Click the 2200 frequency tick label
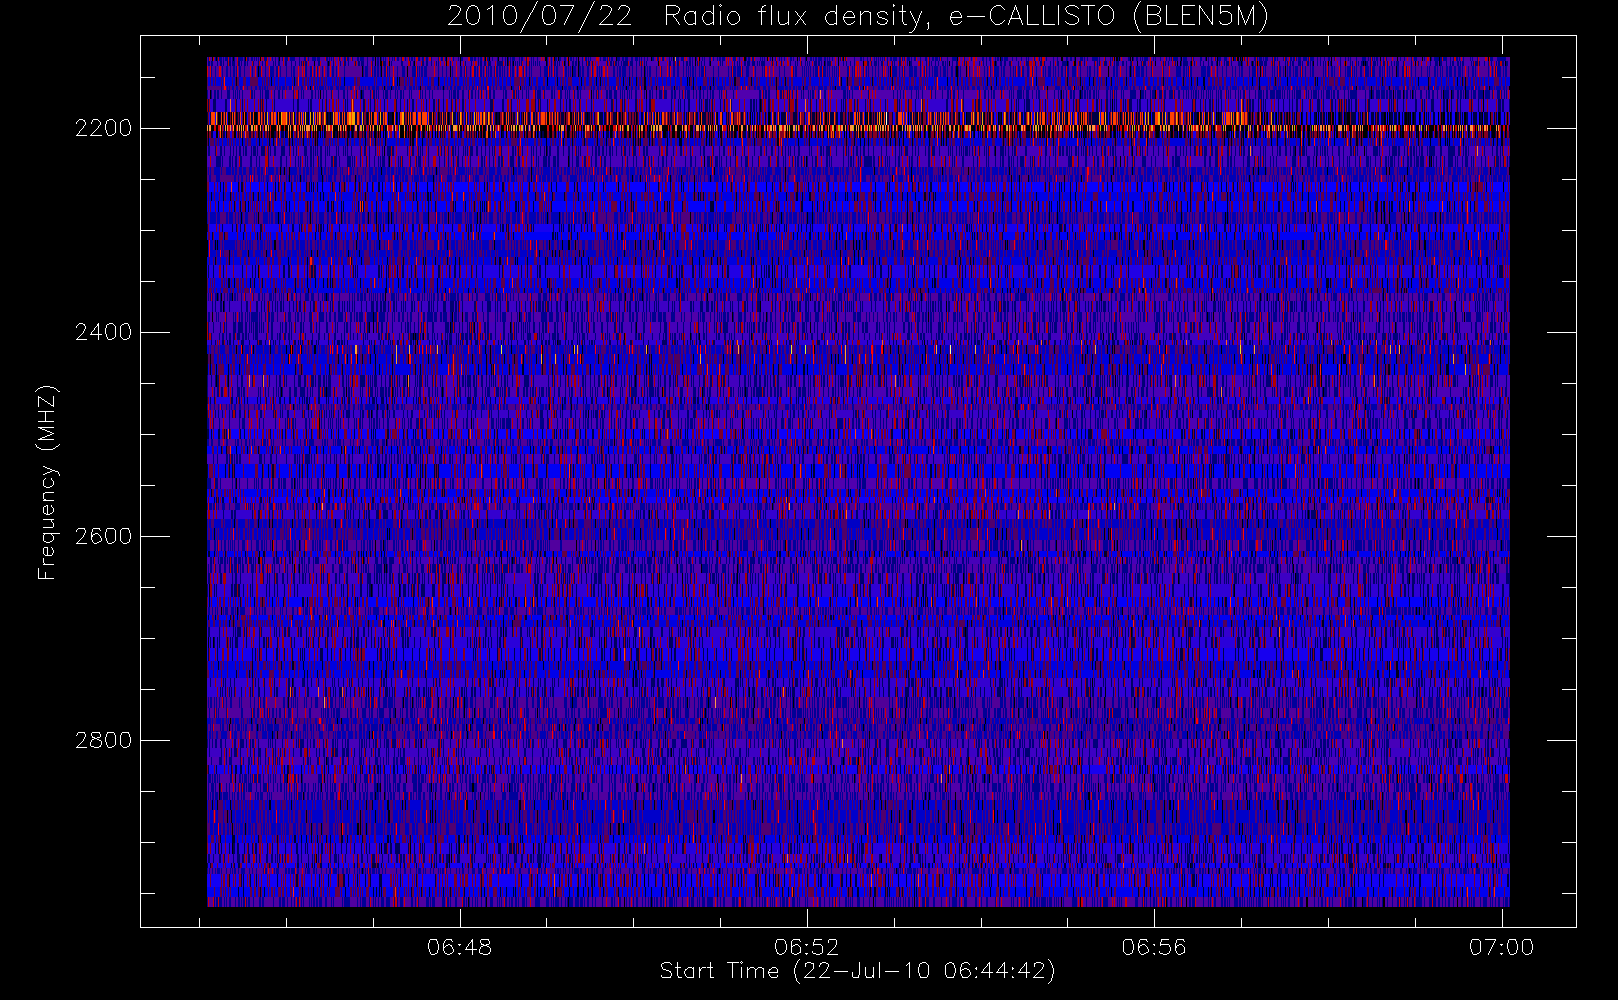The image size is (1618, 1000). click(103, 128)
